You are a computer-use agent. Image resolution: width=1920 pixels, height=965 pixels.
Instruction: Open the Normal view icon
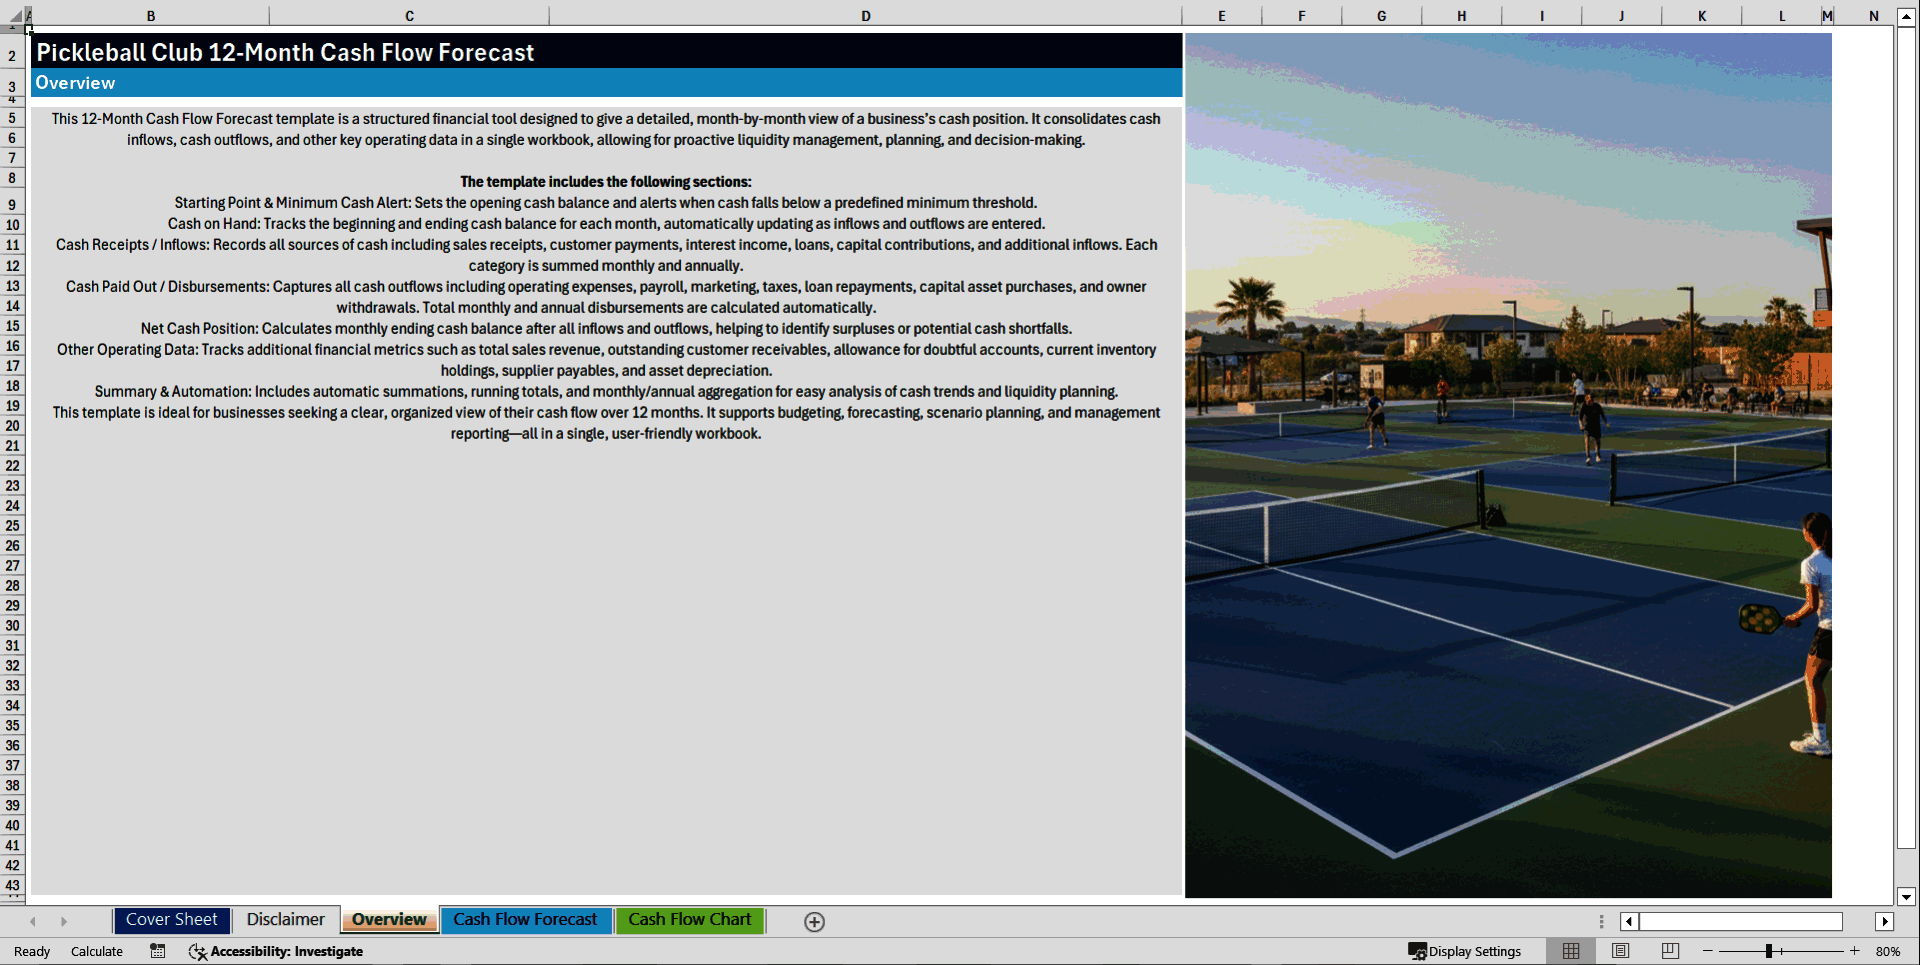coord(1570,950)
